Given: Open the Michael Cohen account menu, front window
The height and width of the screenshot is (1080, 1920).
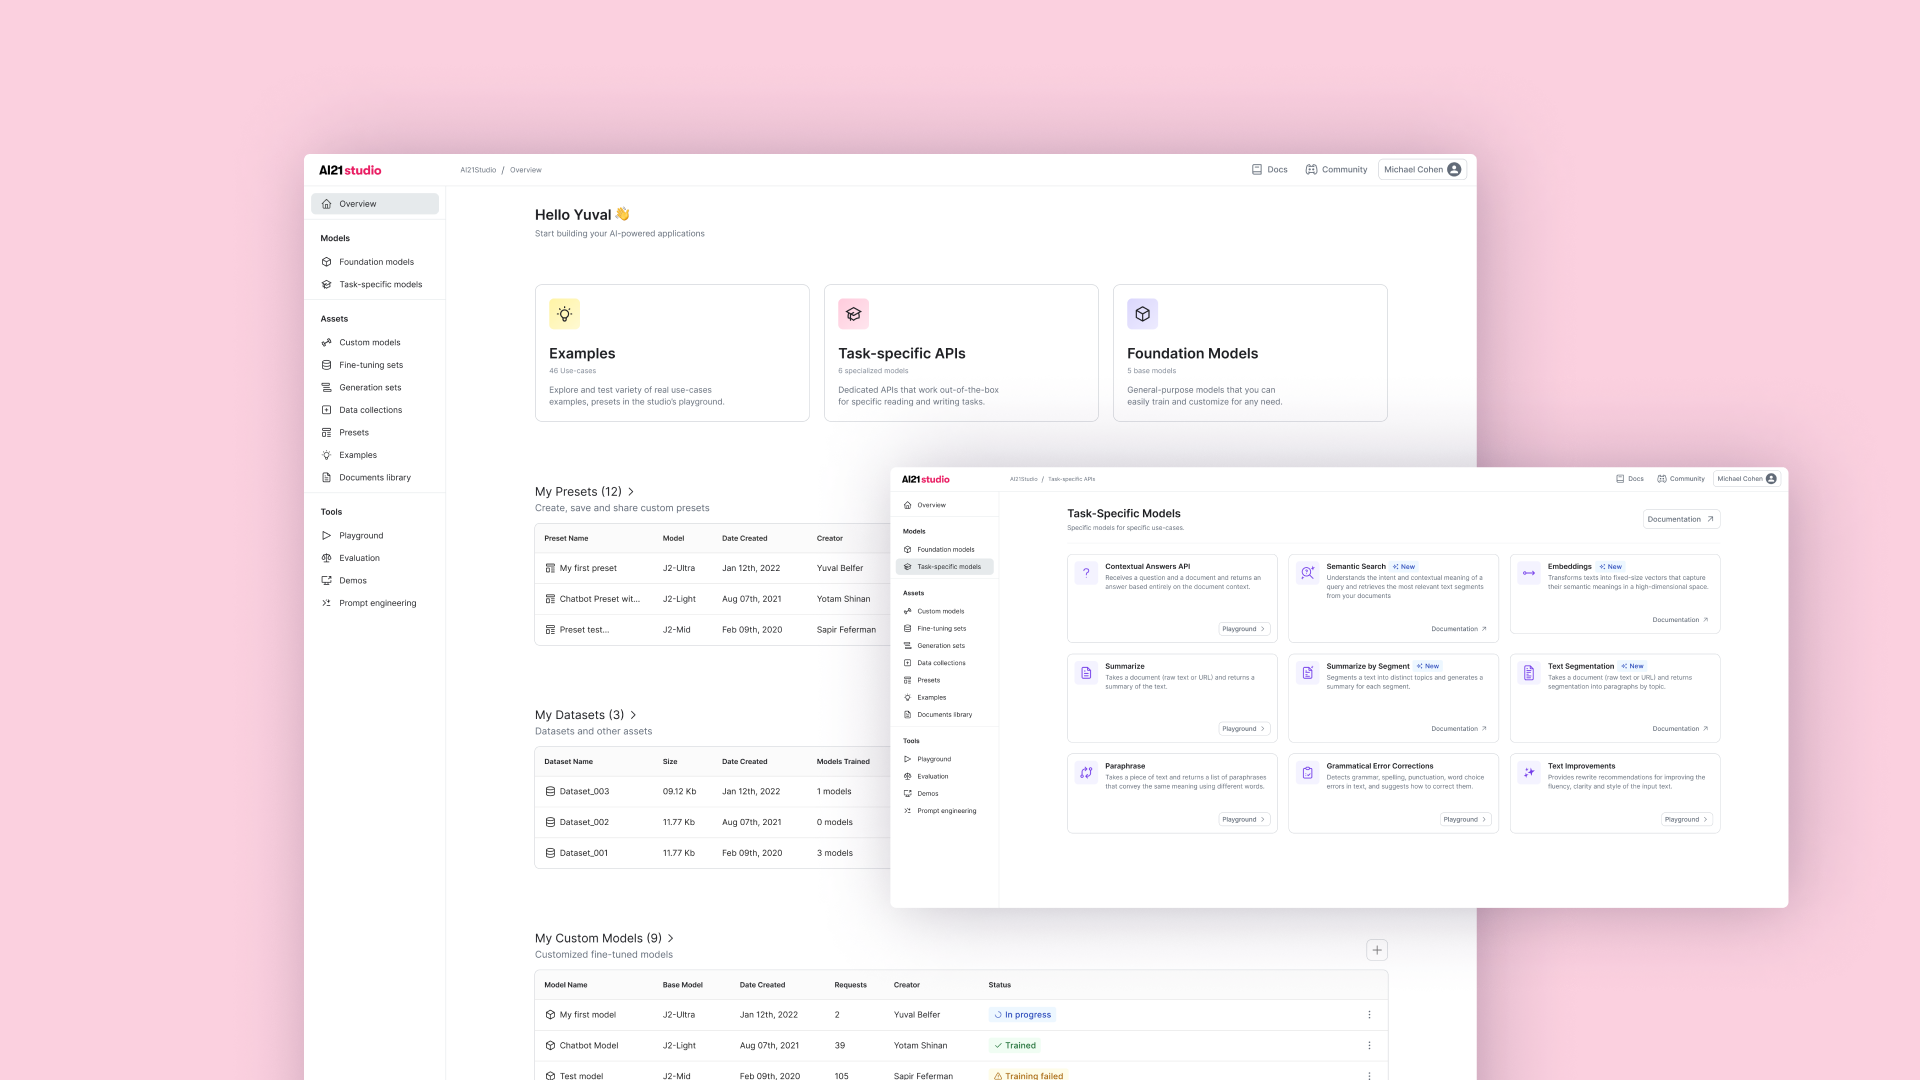Looking at the screenshot, I should click(1747, 479).
